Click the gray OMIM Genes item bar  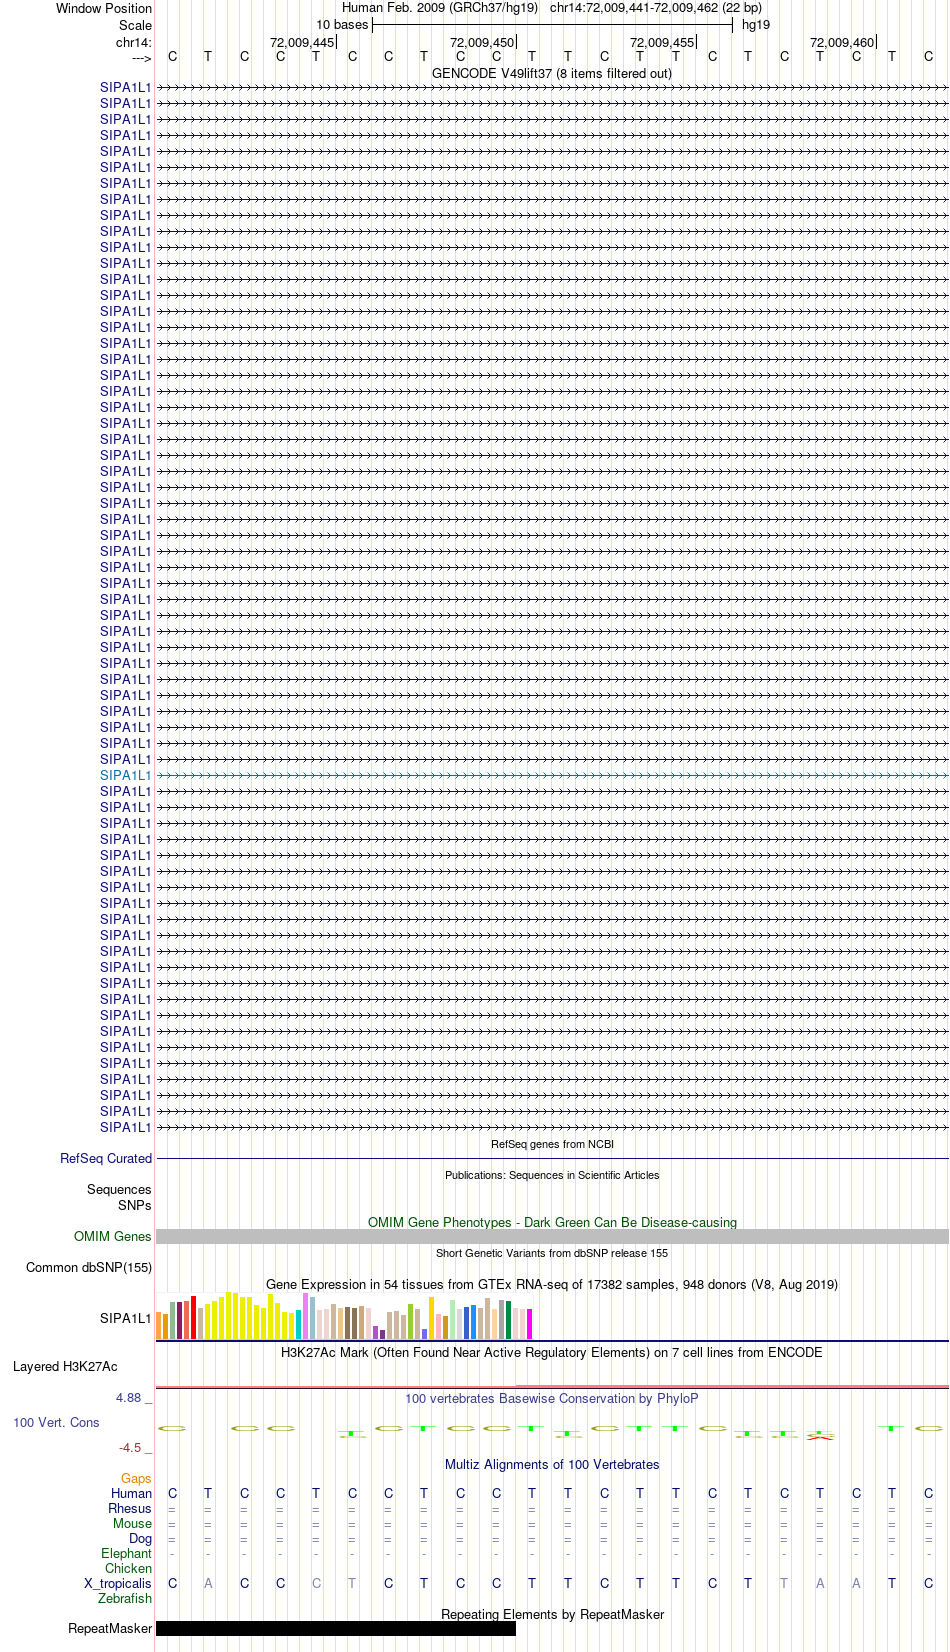click(x=552, y=1237)
